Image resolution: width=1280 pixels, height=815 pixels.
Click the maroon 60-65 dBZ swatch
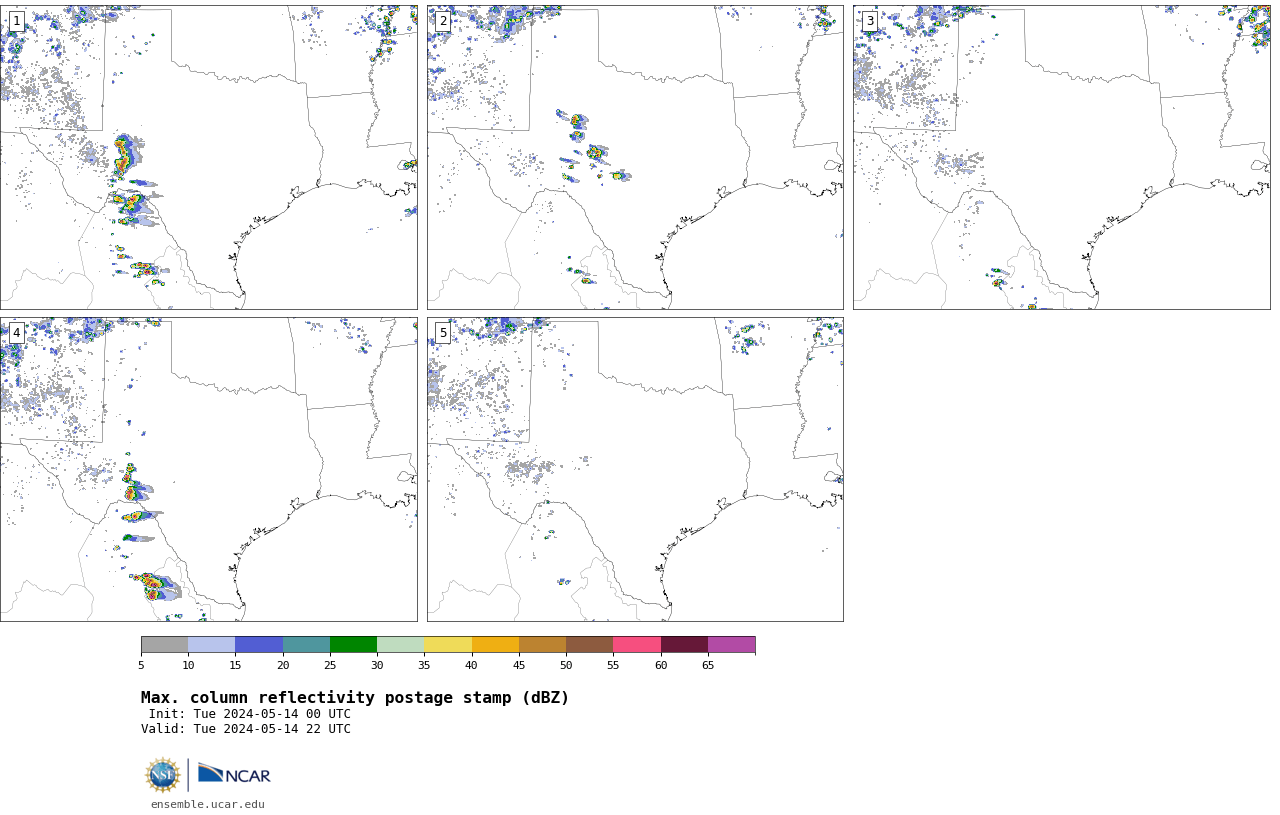coord(684,644)
